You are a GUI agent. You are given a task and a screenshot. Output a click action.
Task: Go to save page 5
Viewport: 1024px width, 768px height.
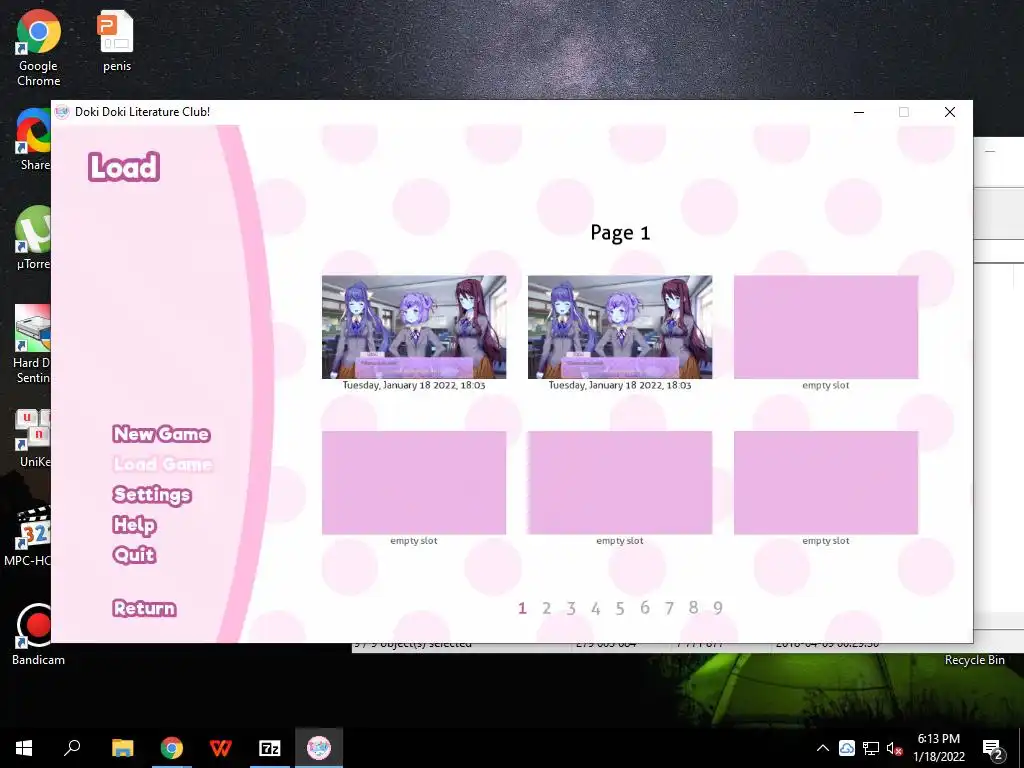[620, 608]
